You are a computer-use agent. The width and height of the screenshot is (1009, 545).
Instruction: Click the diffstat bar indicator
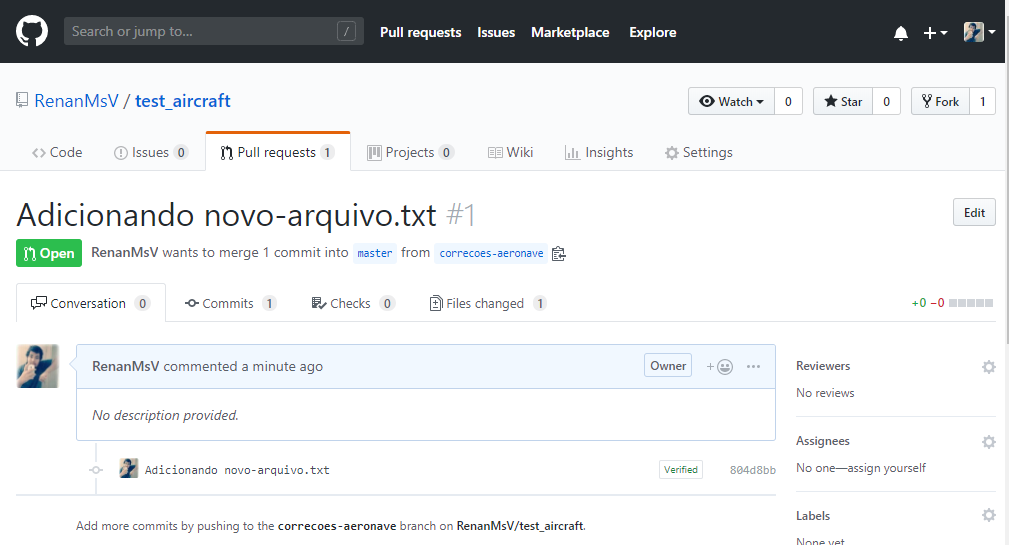point(970,303)
